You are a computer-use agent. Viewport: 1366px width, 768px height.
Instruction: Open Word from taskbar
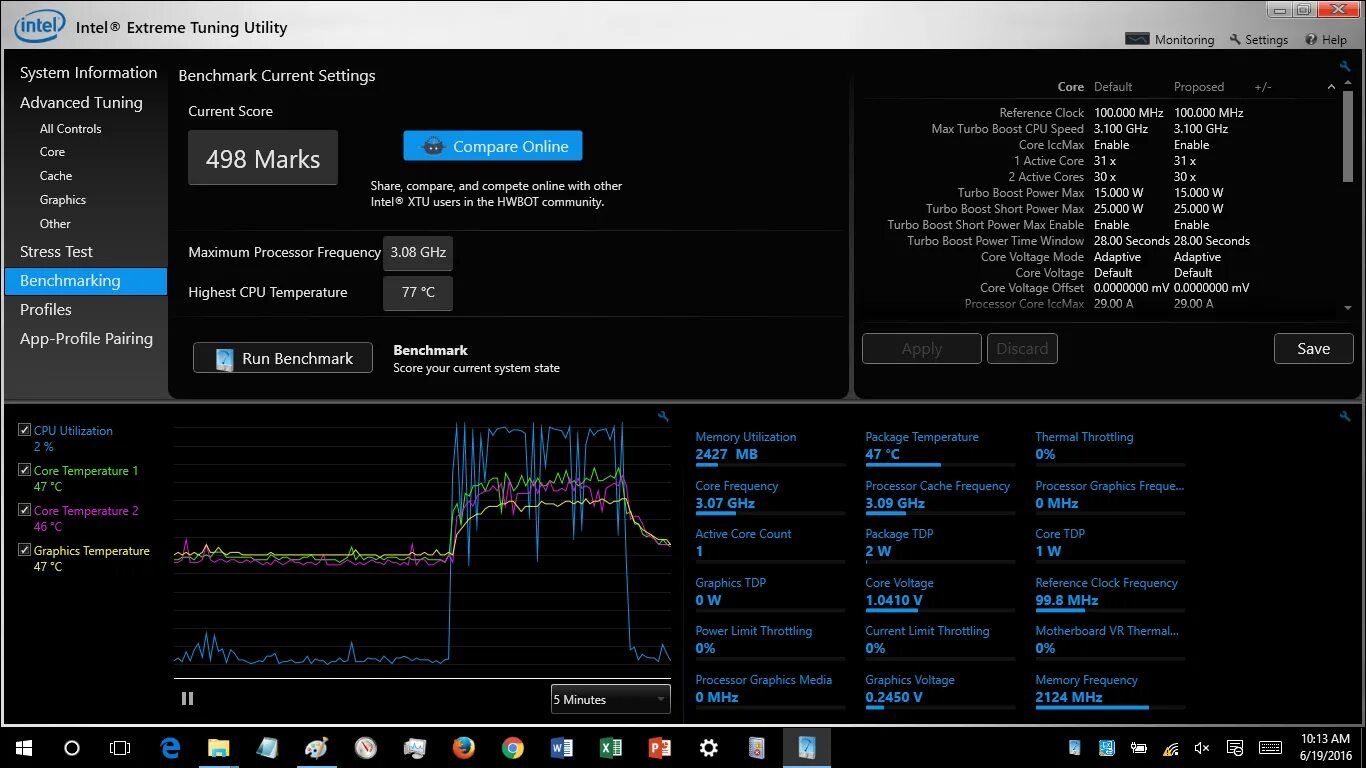[561, 747]
